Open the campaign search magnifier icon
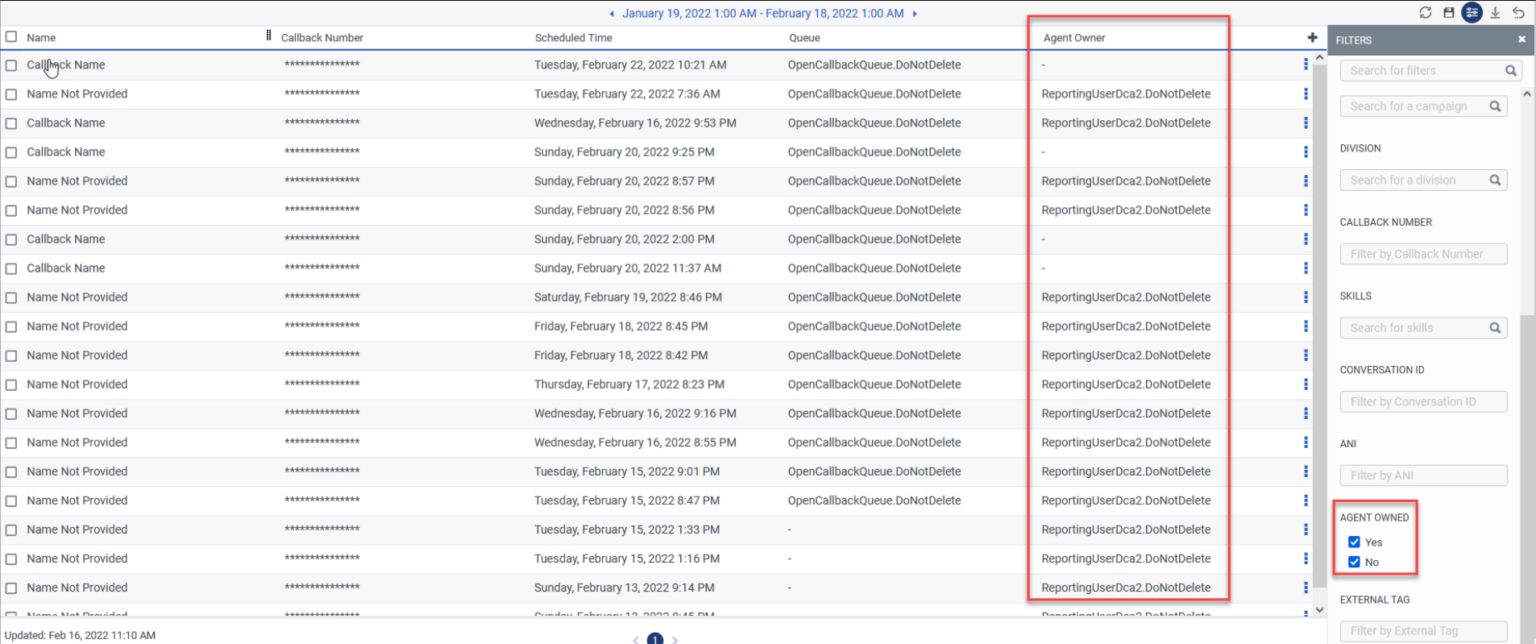 coord(1494,105)
